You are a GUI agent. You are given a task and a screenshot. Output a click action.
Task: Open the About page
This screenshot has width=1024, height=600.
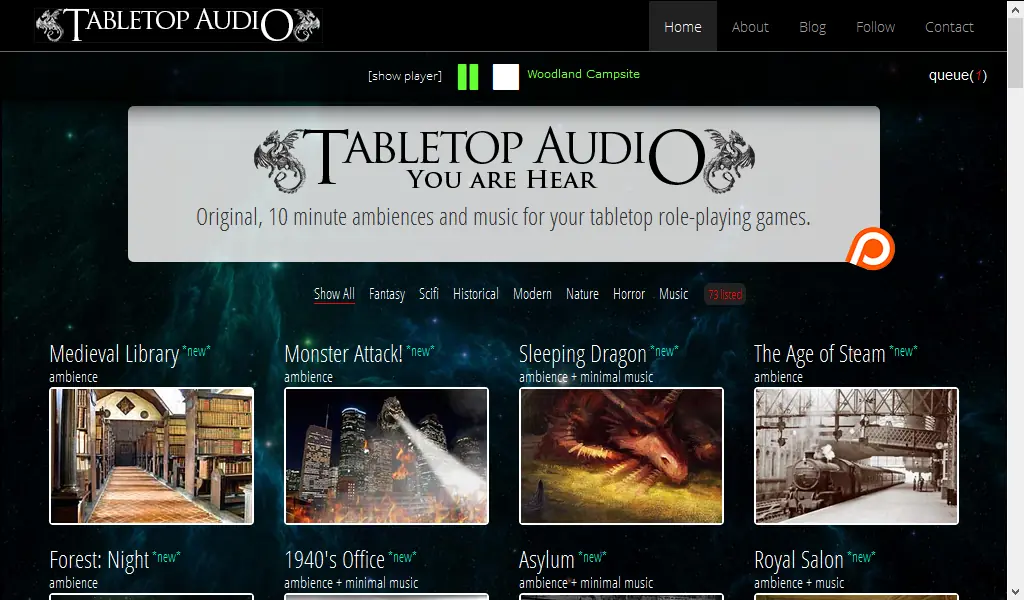tap(750, 27)
